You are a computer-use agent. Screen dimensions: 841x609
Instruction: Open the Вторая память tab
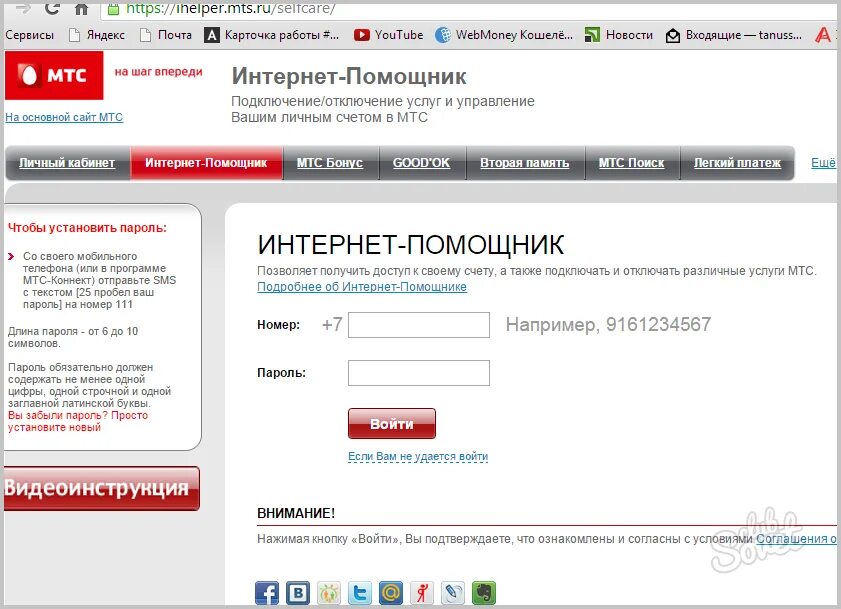[x=525, y=163]
